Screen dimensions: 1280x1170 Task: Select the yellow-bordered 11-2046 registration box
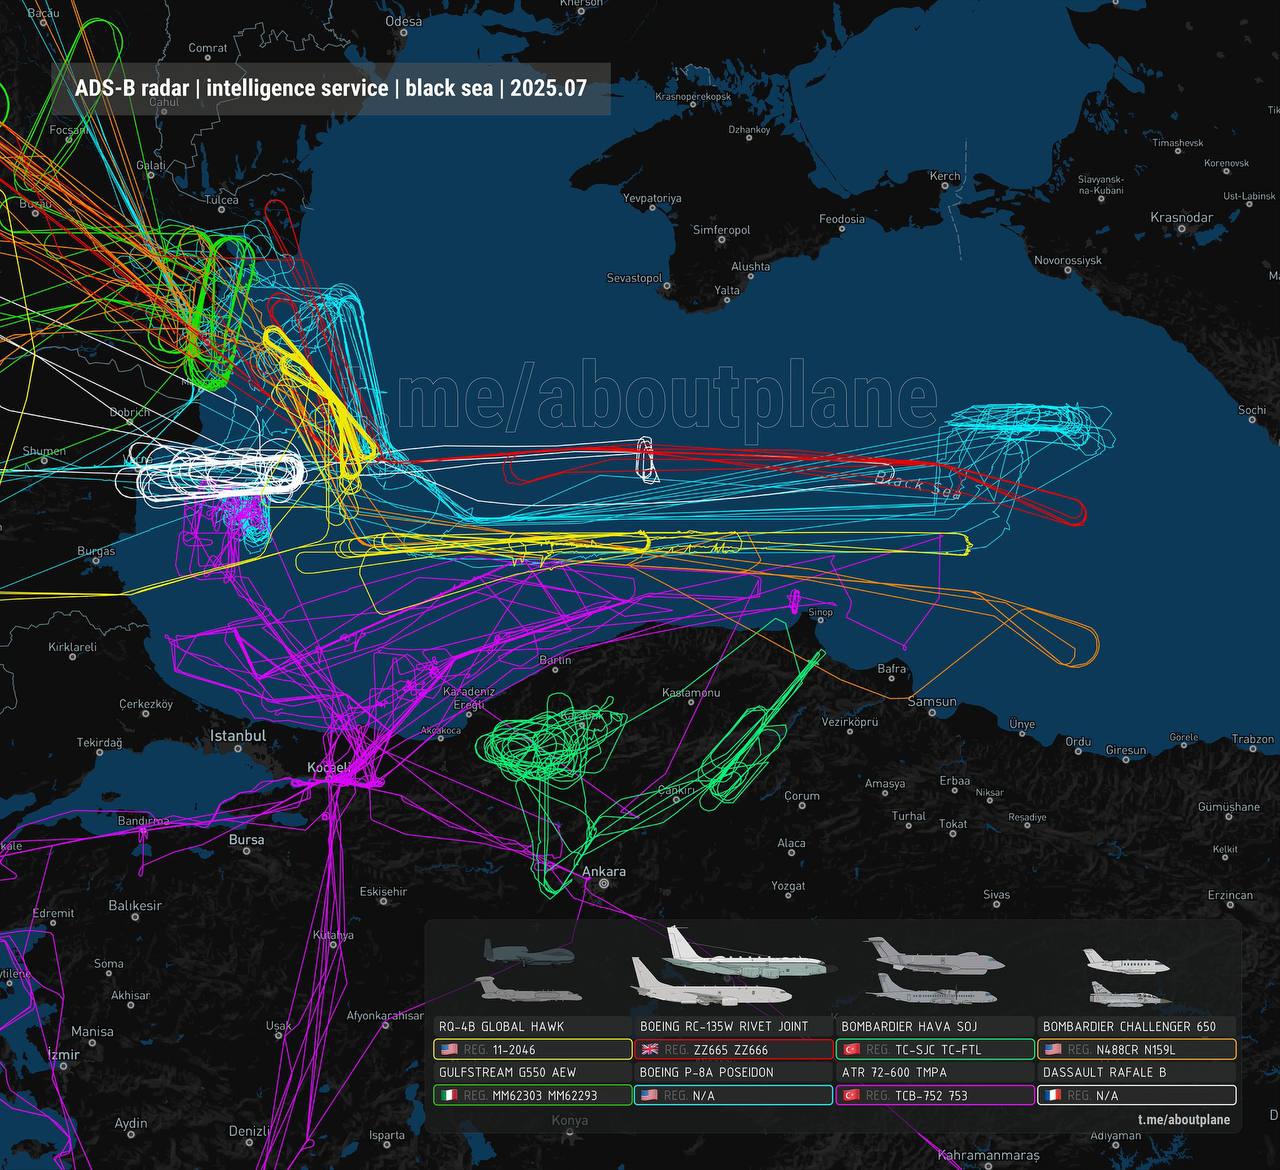pos(533,1050)
